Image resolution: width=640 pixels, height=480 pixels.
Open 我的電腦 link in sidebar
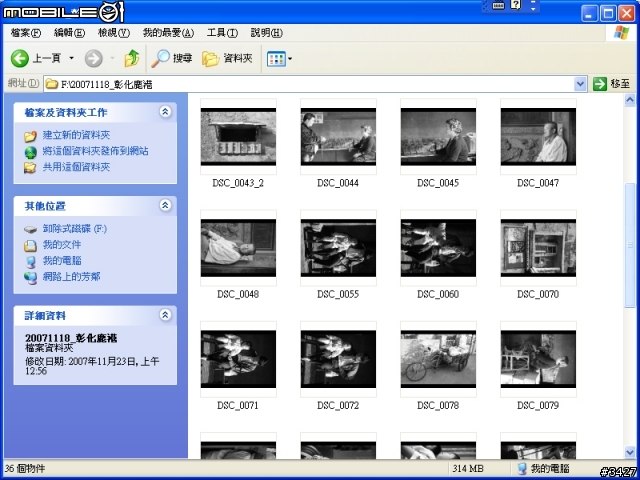62,260
